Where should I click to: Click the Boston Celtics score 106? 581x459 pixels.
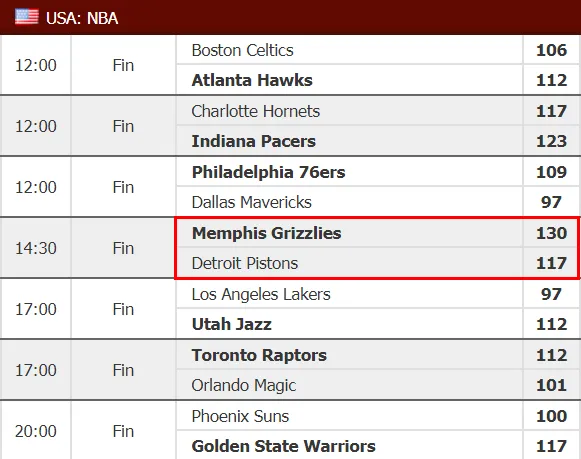551,50
